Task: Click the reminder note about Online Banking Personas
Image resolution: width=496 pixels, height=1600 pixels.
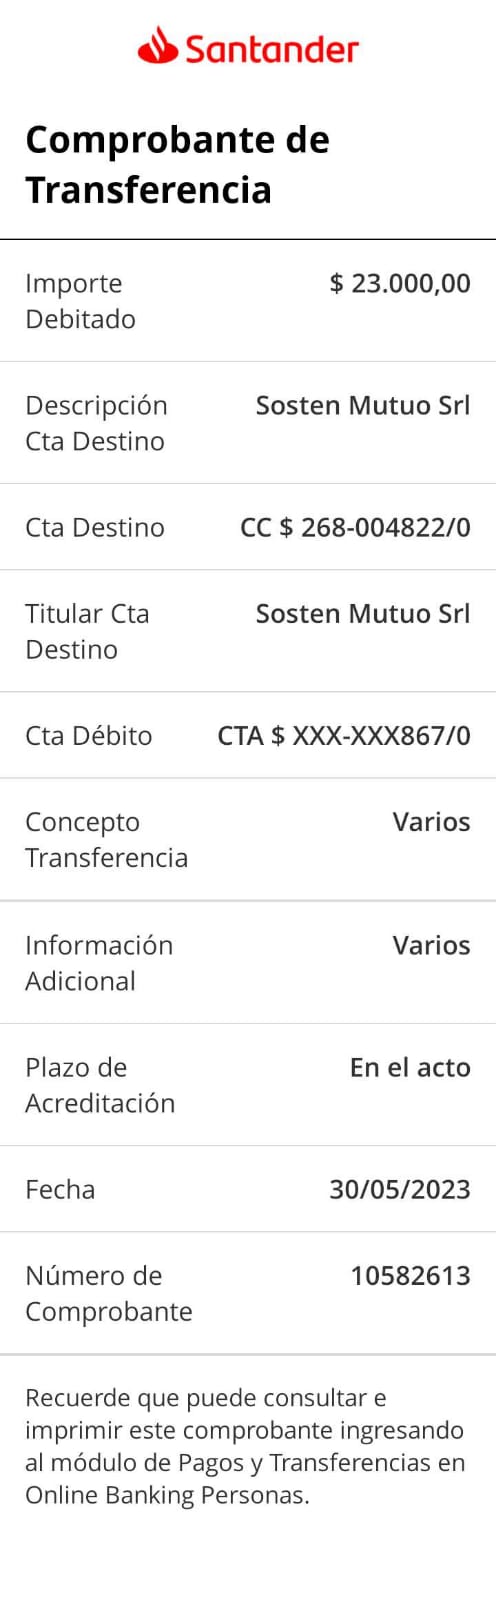Action: [x=245, y=1446]
